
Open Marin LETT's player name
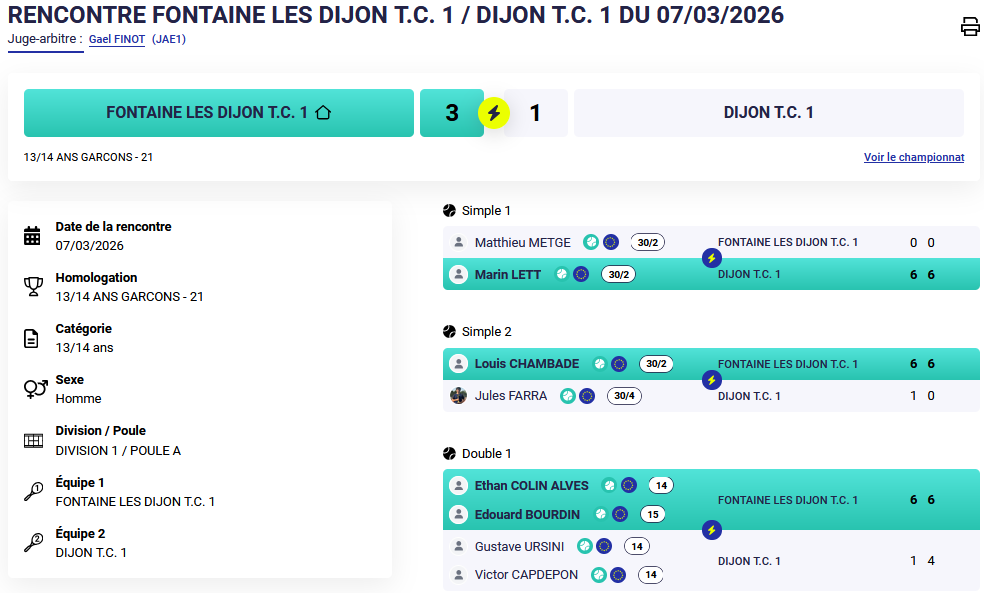tap(507, 274)
